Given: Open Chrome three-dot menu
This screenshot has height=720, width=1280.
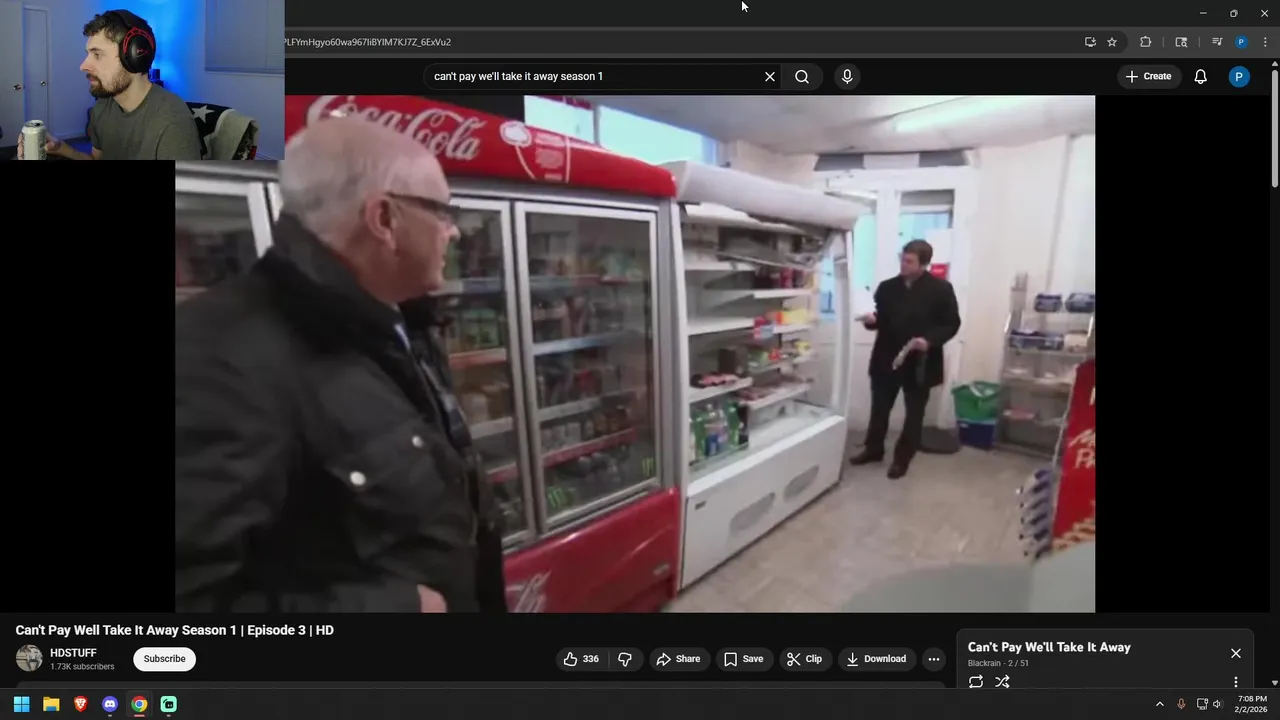Looking at the screenshot, I should point(1265,42).
